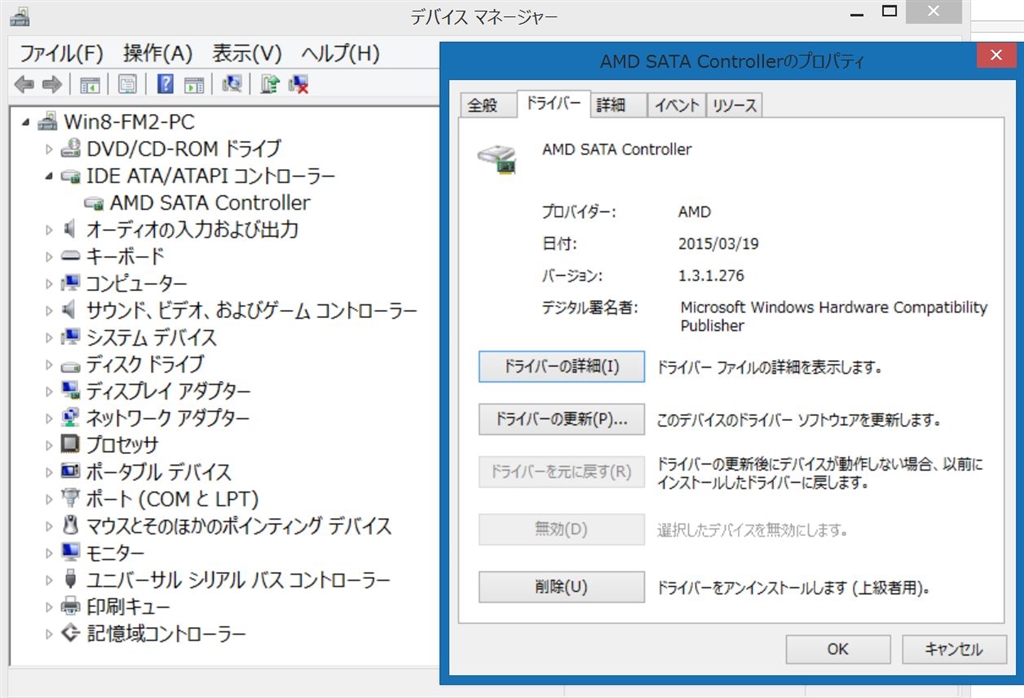
Task: Click the Back arrow toolbar icon
Action: point(24,84)
